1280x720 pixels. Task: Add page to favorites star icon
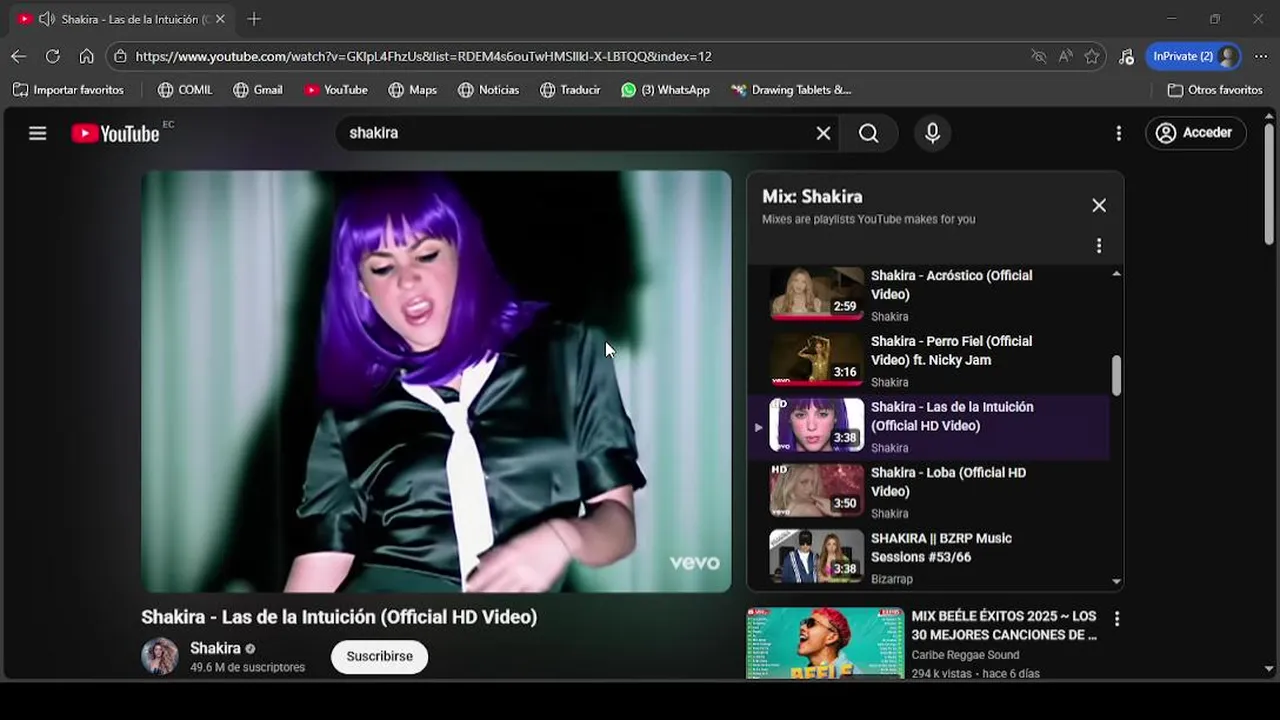1092,57
